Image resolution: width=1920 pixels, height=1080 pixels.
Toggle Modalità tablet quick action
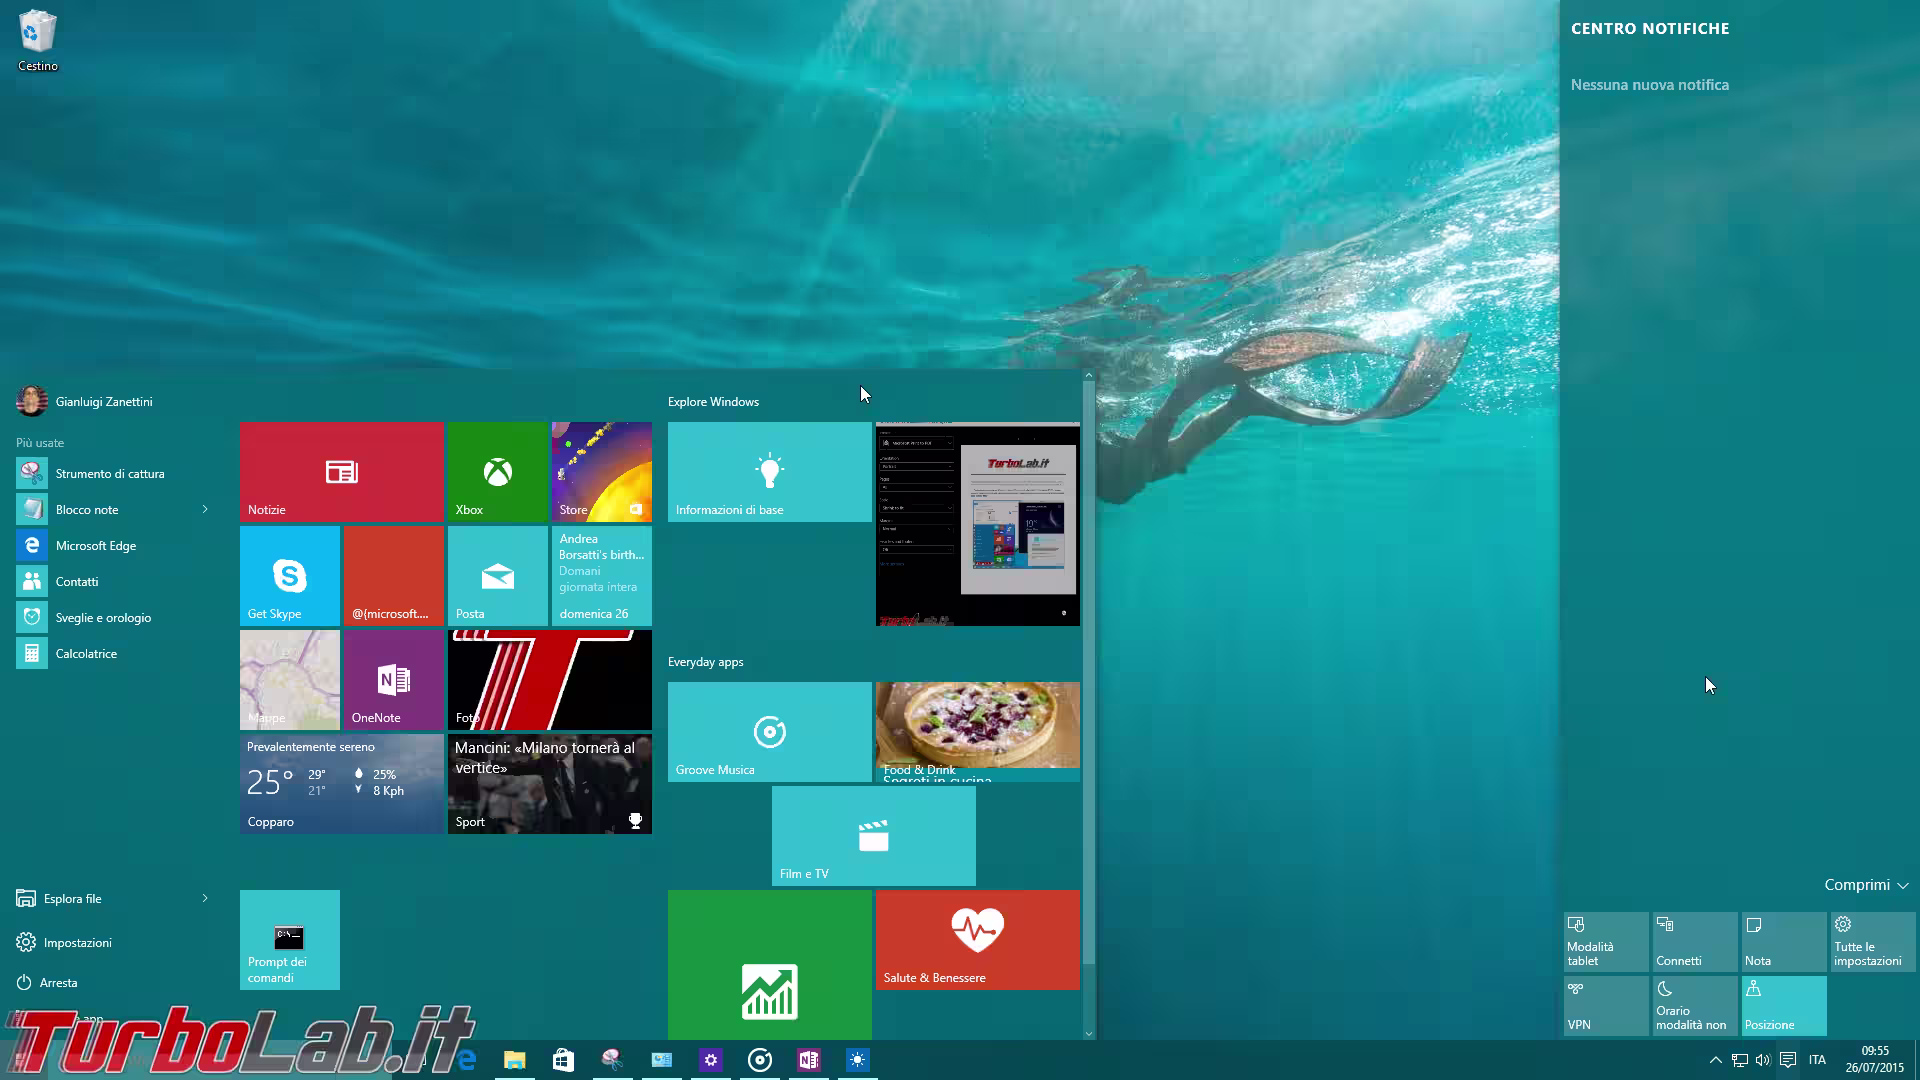tap(1606, 941)
